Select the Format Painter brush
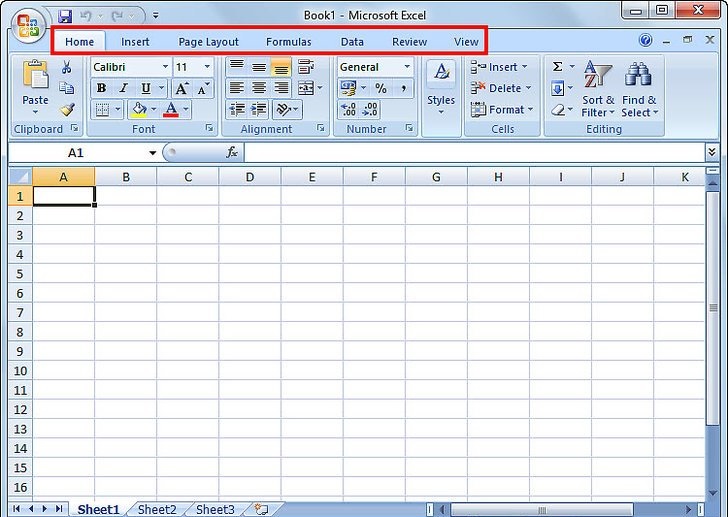 67,110
